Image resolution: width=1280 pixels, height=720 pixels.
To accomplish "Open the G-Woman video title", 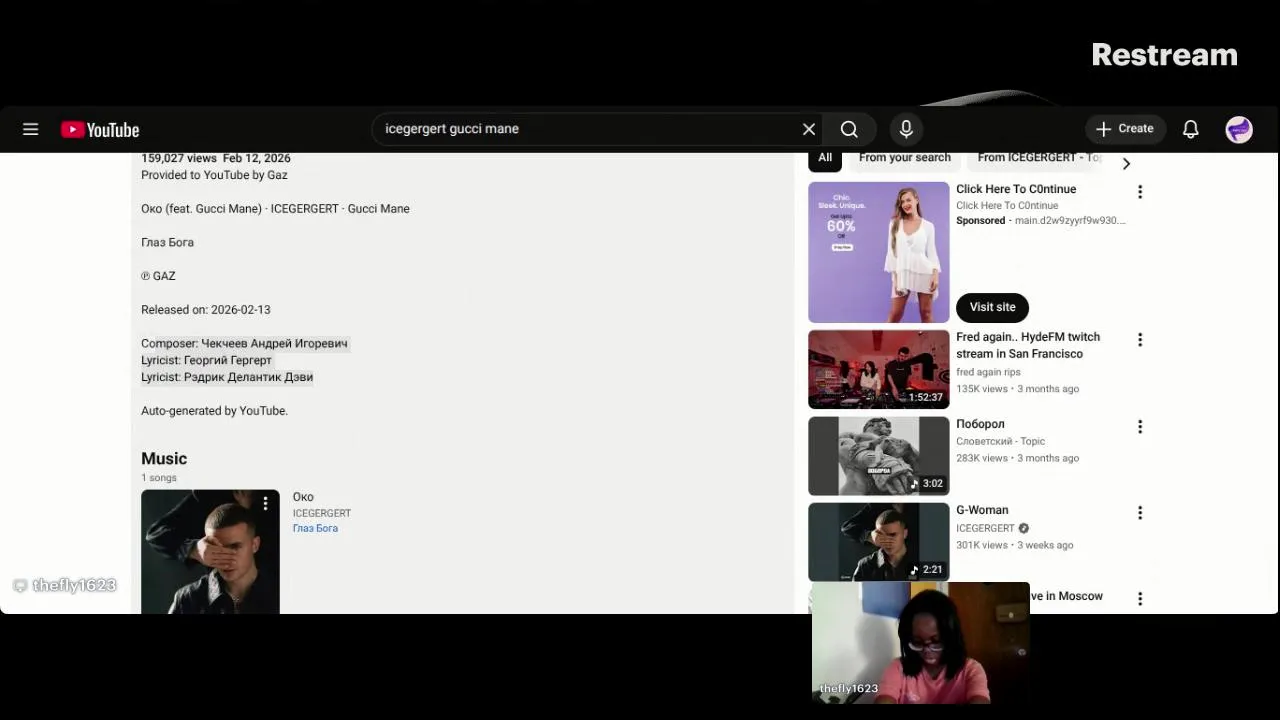I will coord(982,510).
